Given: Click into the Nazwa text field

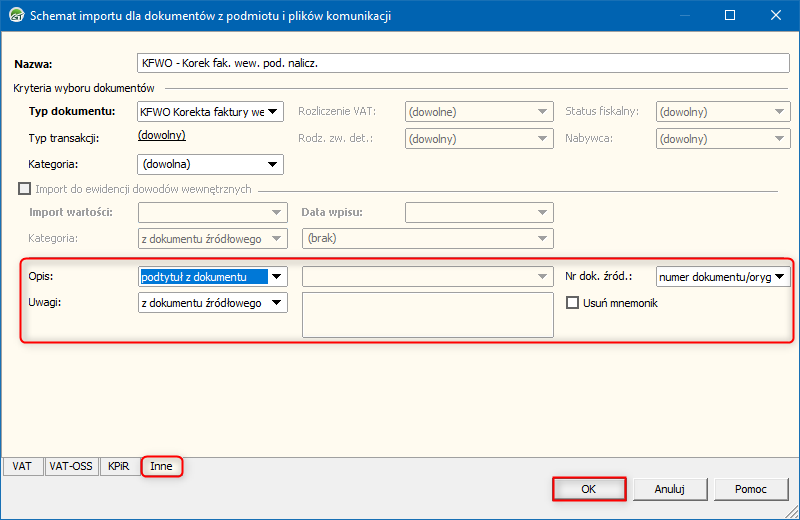Looking at the screenshot, I should [462, 63].
